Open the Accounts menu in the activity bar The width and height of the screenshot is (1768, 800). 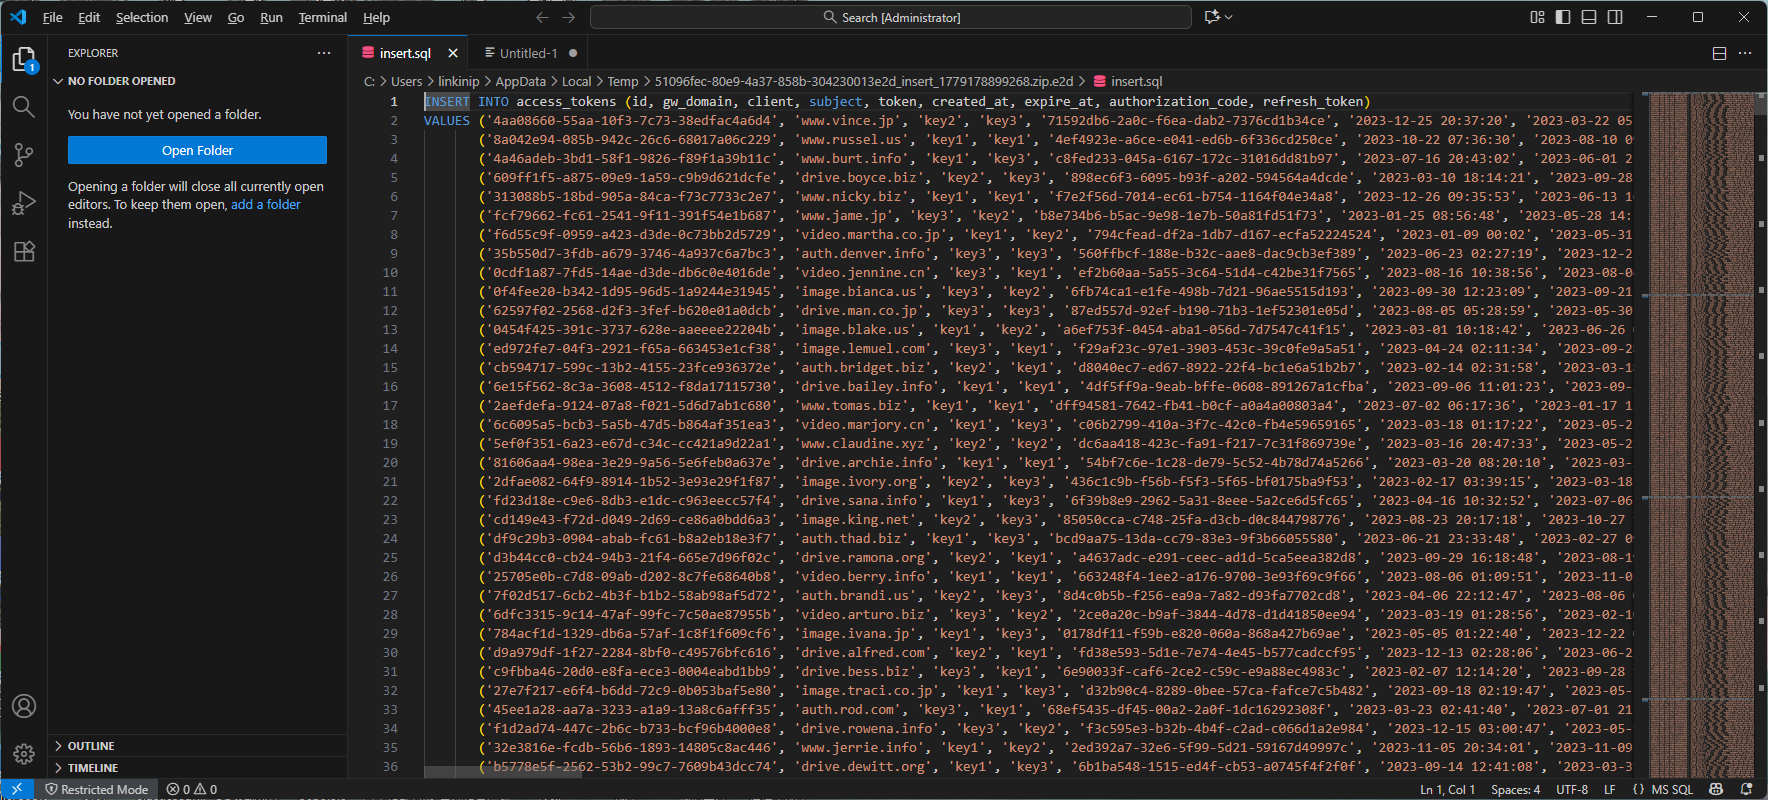pos(24,706)
